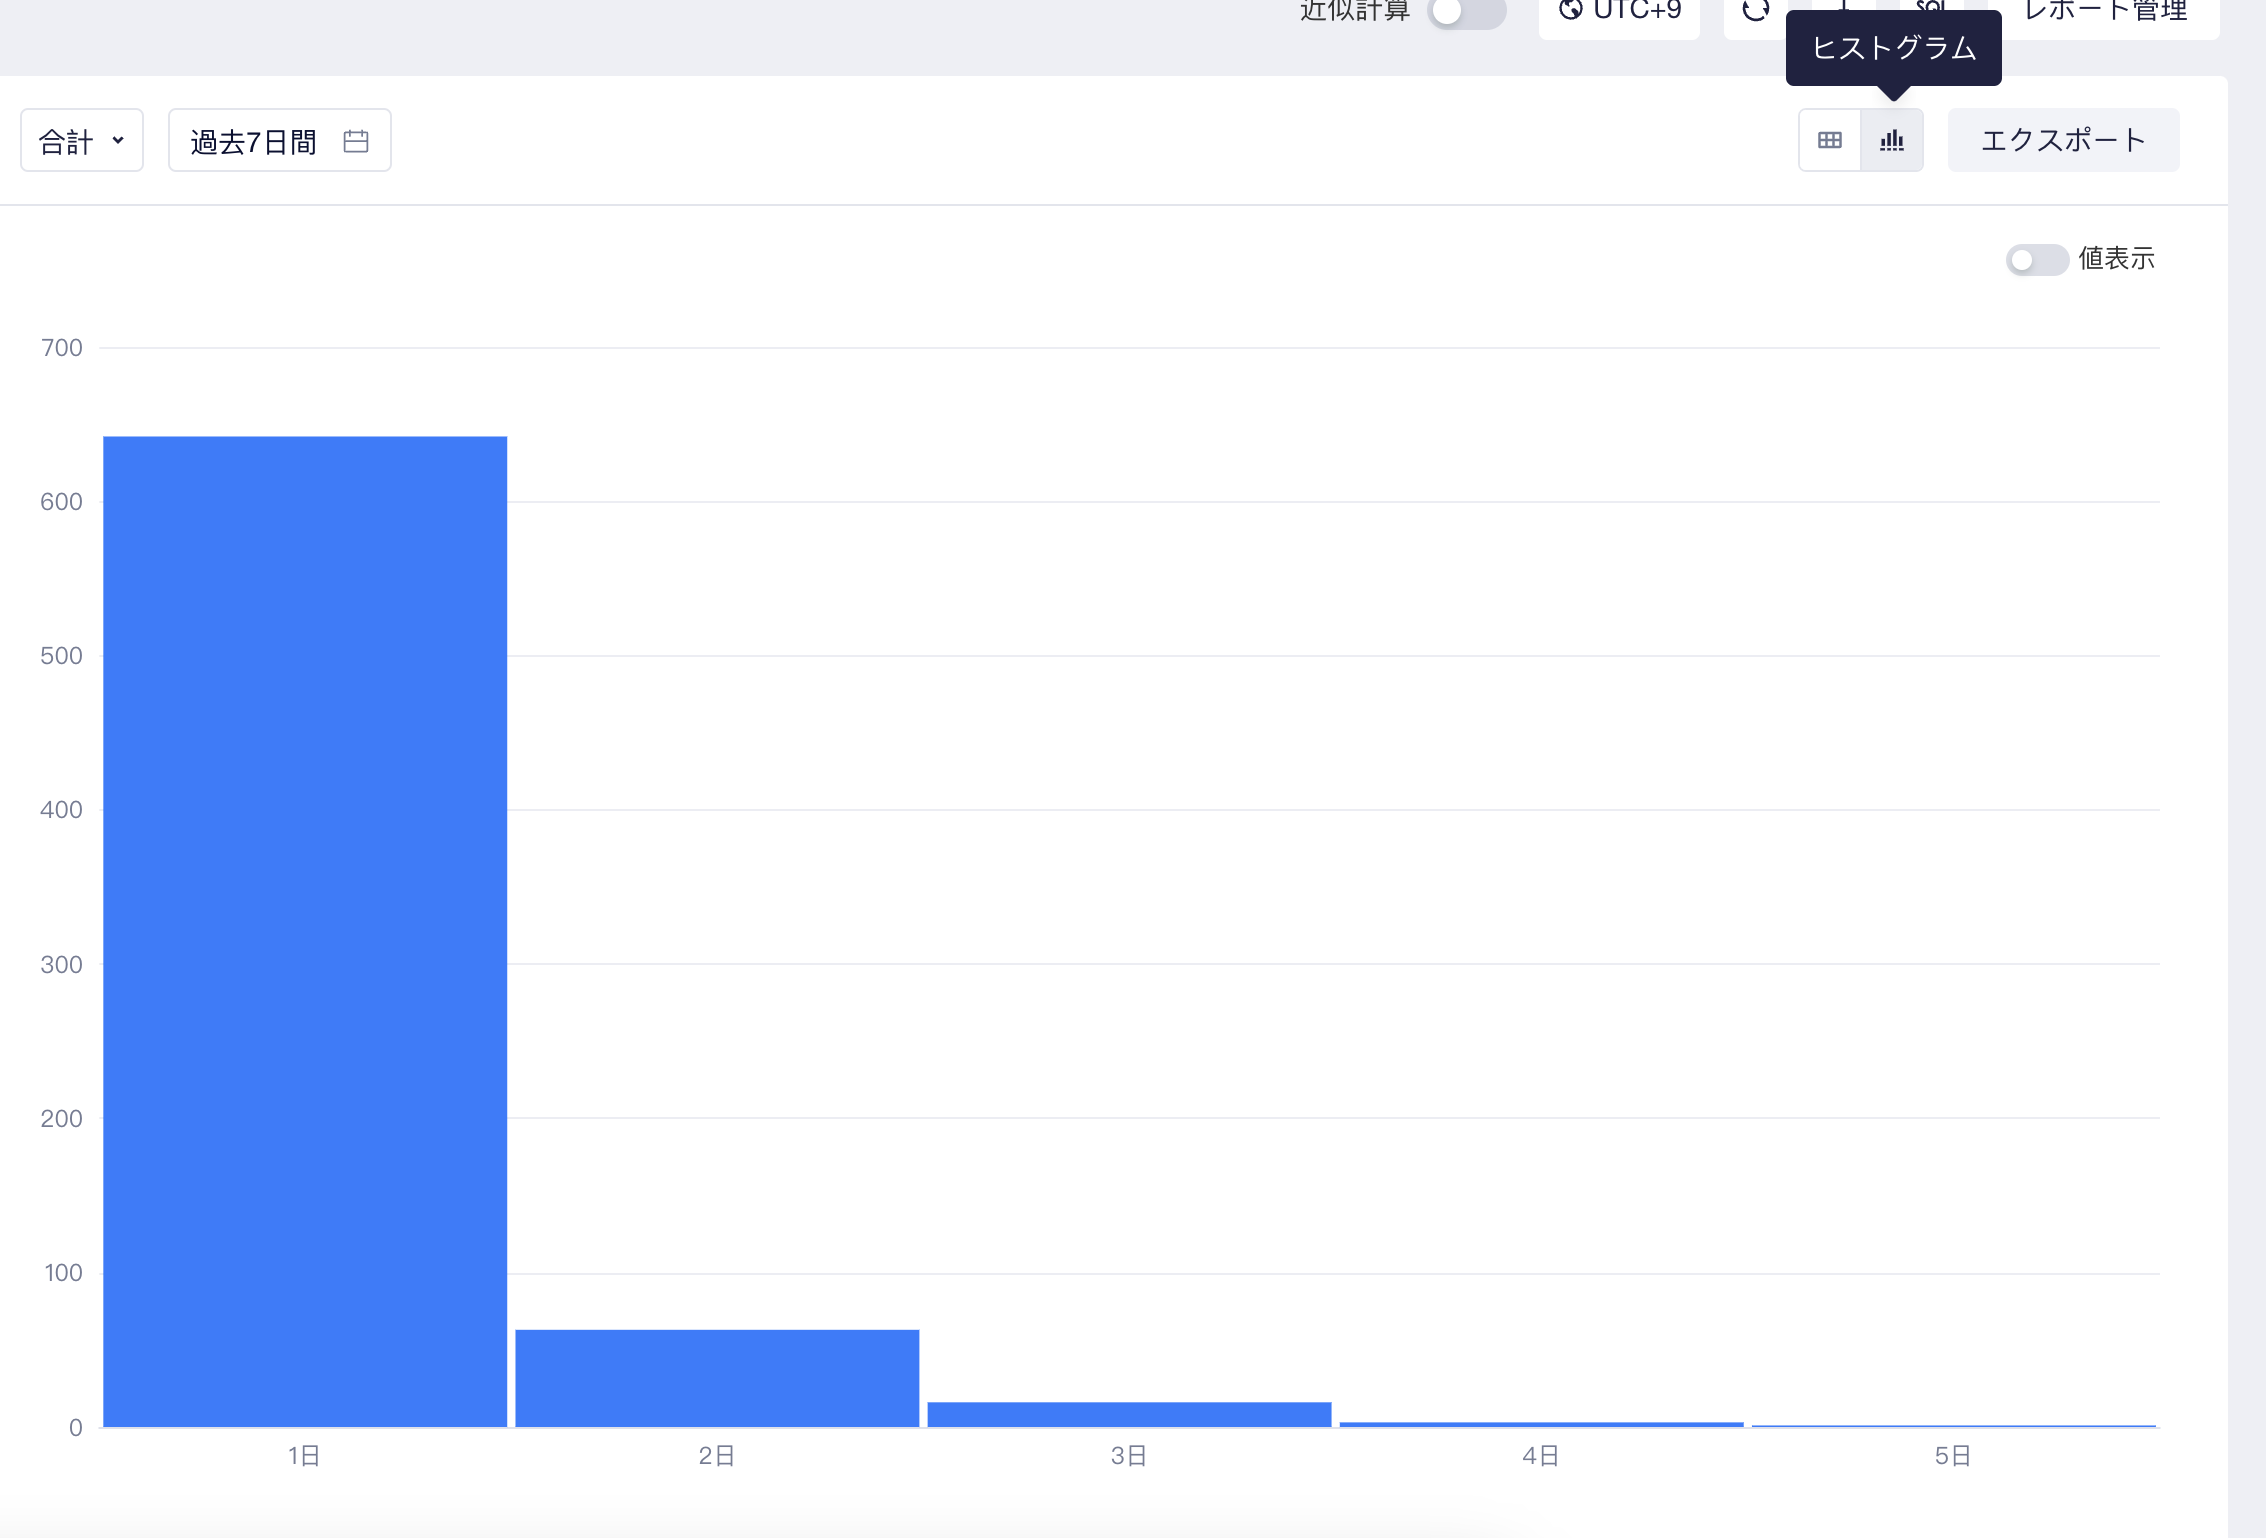Click the ヒストグラム tooltip
Viewport: 2266px width, 1538px height.
(1893, 48)
